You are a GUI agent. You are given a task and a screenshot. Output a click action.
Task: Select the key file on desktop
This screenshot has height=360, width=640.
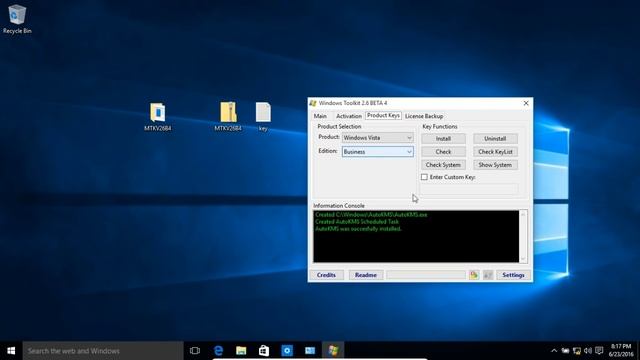coord(263,117)
